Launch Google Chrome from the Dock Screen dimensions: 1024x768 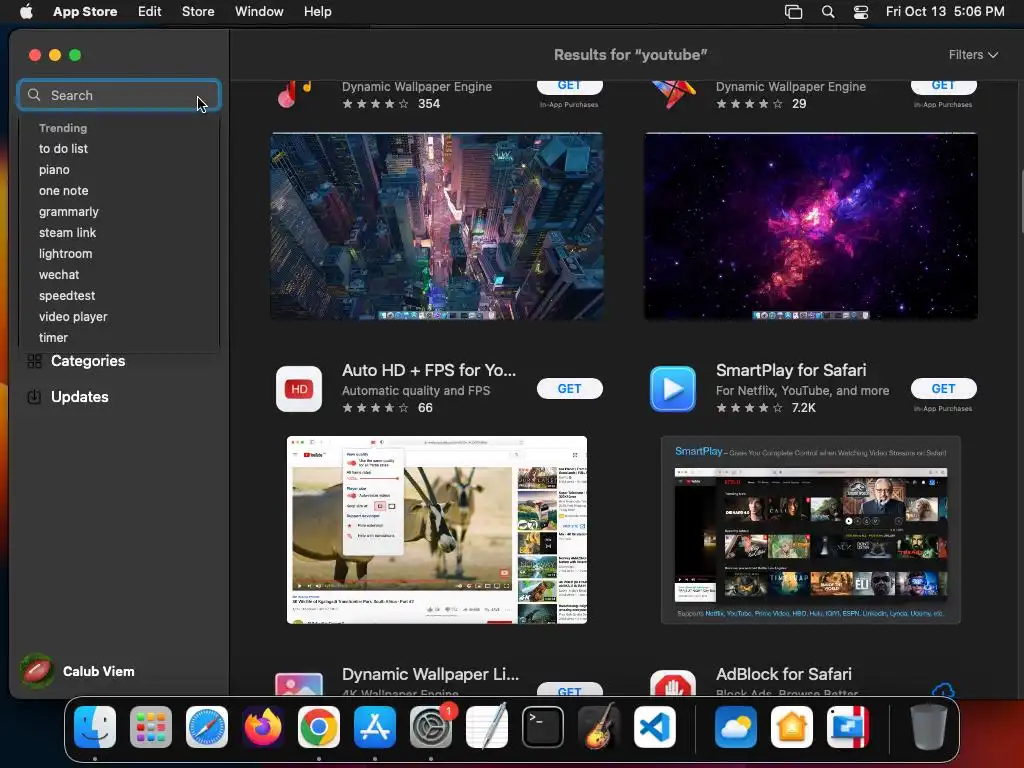[319, 727]
